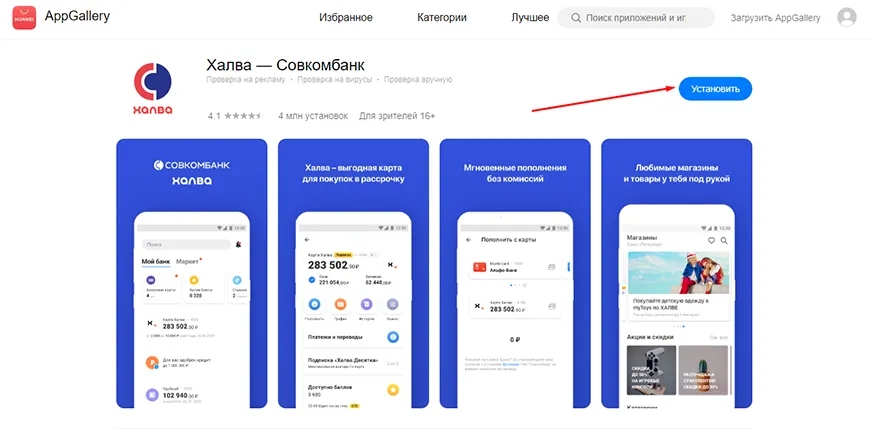
Task: Click the Huawei AppGallery logo icon
Action: pos(24,18)
